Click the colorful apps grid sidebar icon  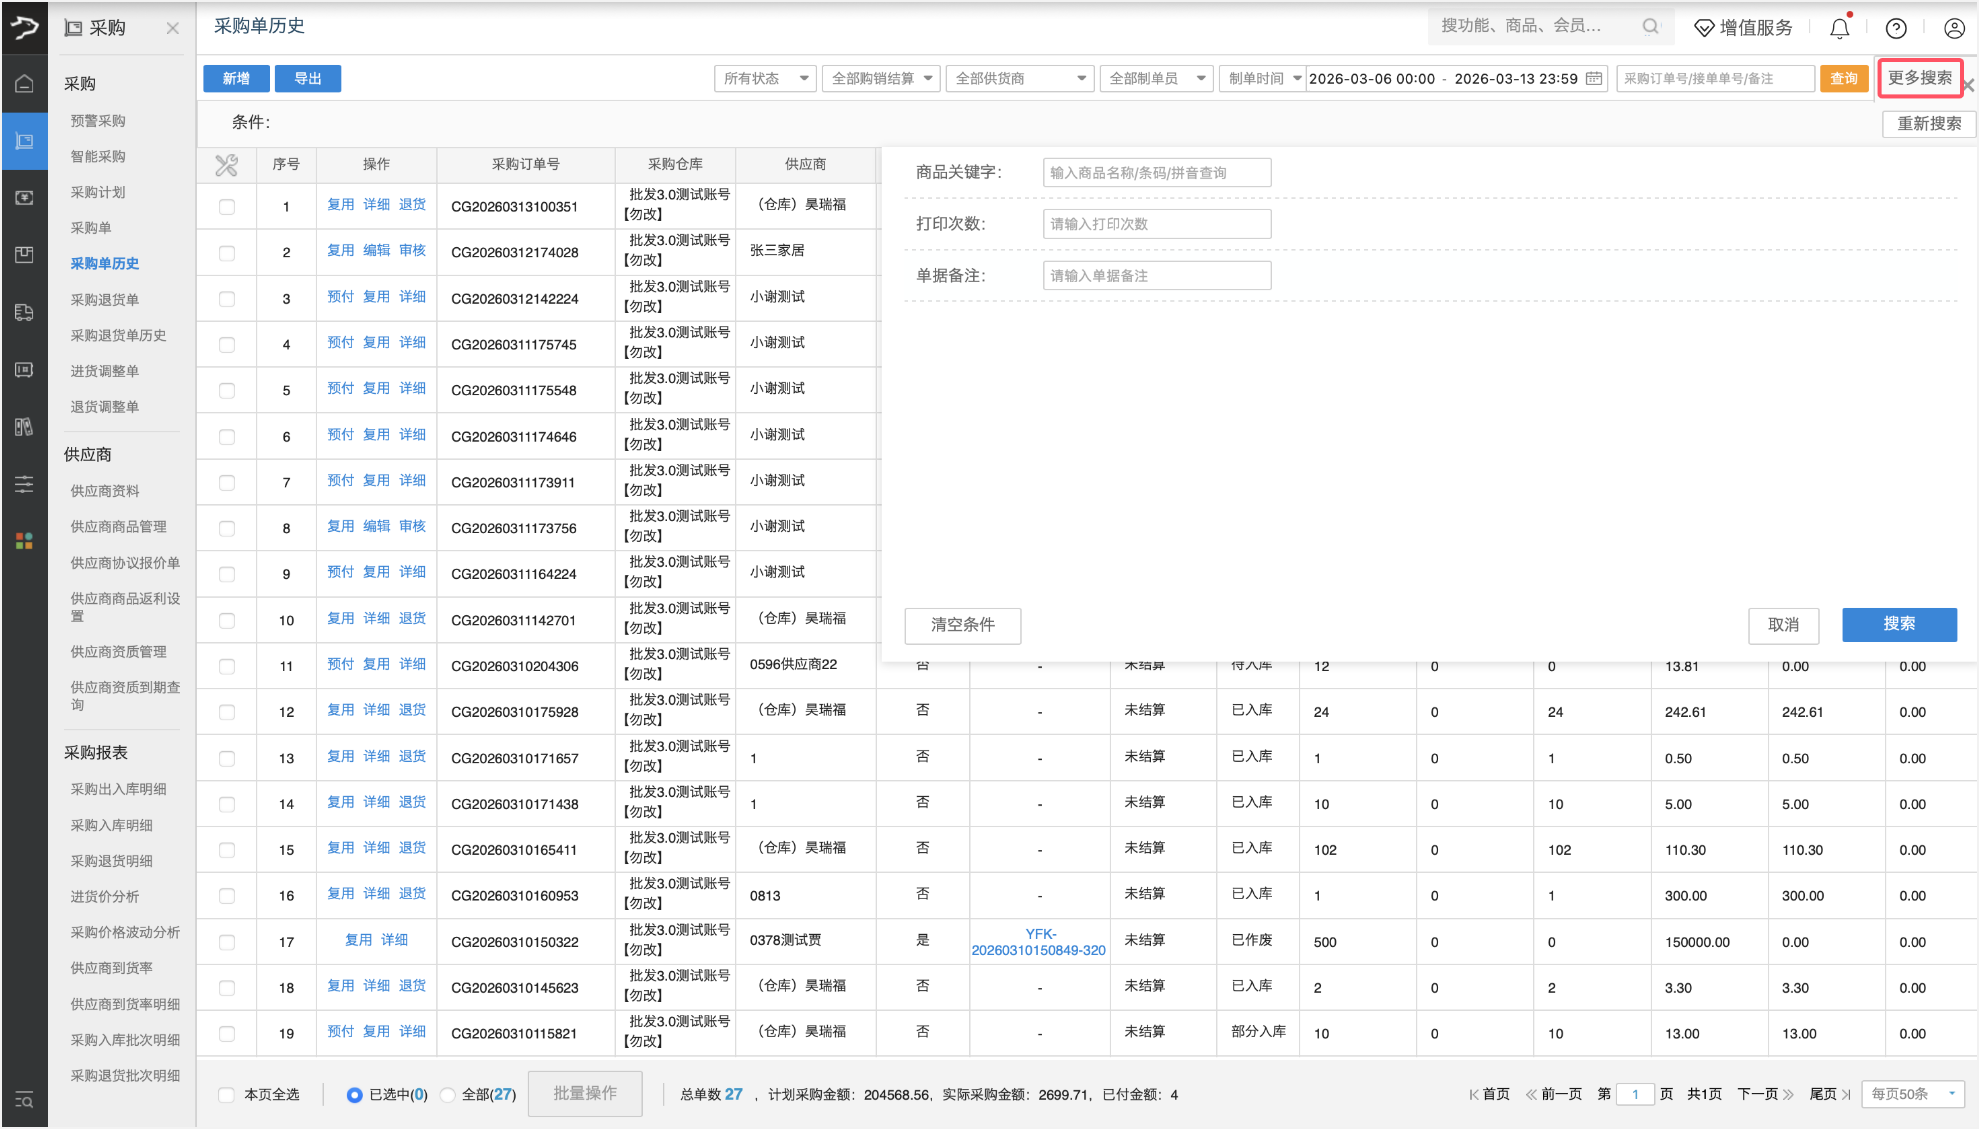[x=24, y=541]
